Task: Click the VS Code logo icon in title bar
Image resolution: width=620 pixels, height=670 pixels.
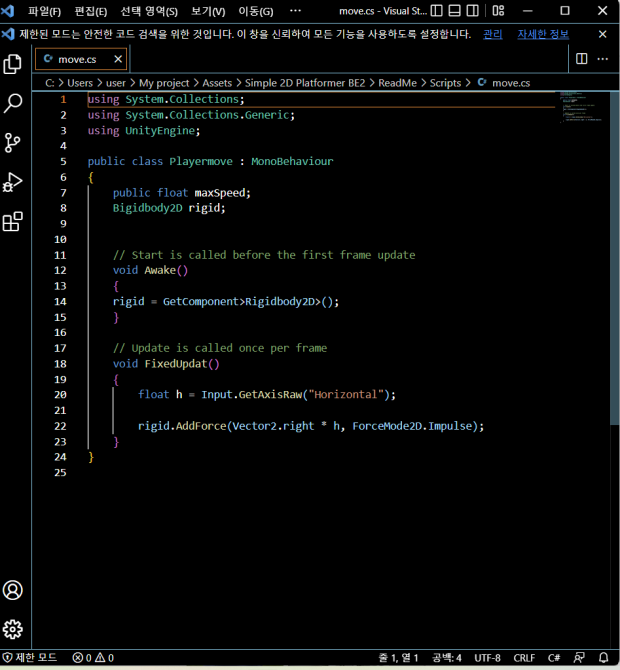Action: pyautogui.click(x=8, y=11)
